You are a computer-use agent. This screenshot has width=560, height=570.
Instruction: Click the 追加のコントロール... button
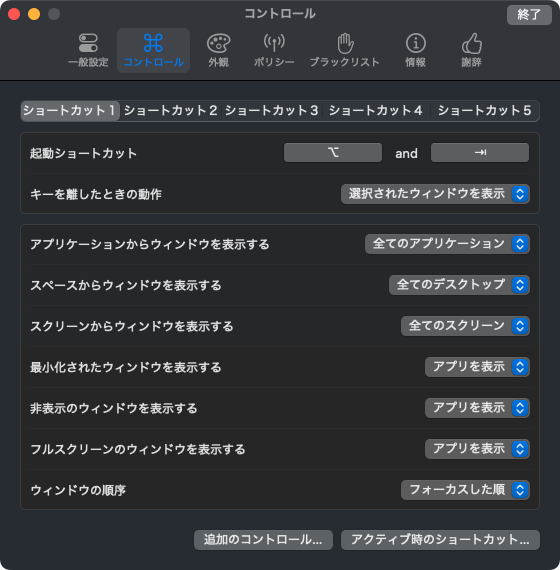pos(263,540)
